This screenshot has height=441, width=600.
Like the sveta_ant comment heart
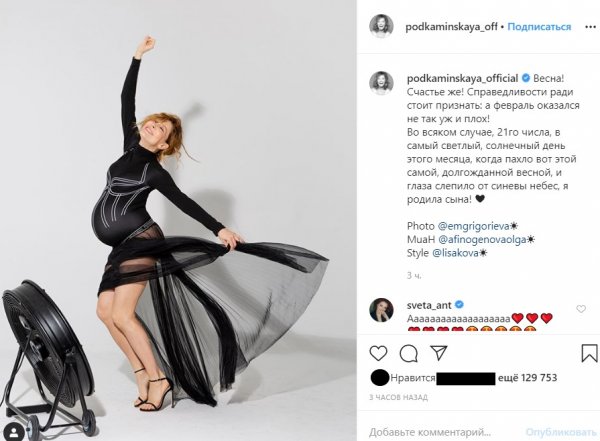coord(581,309)
